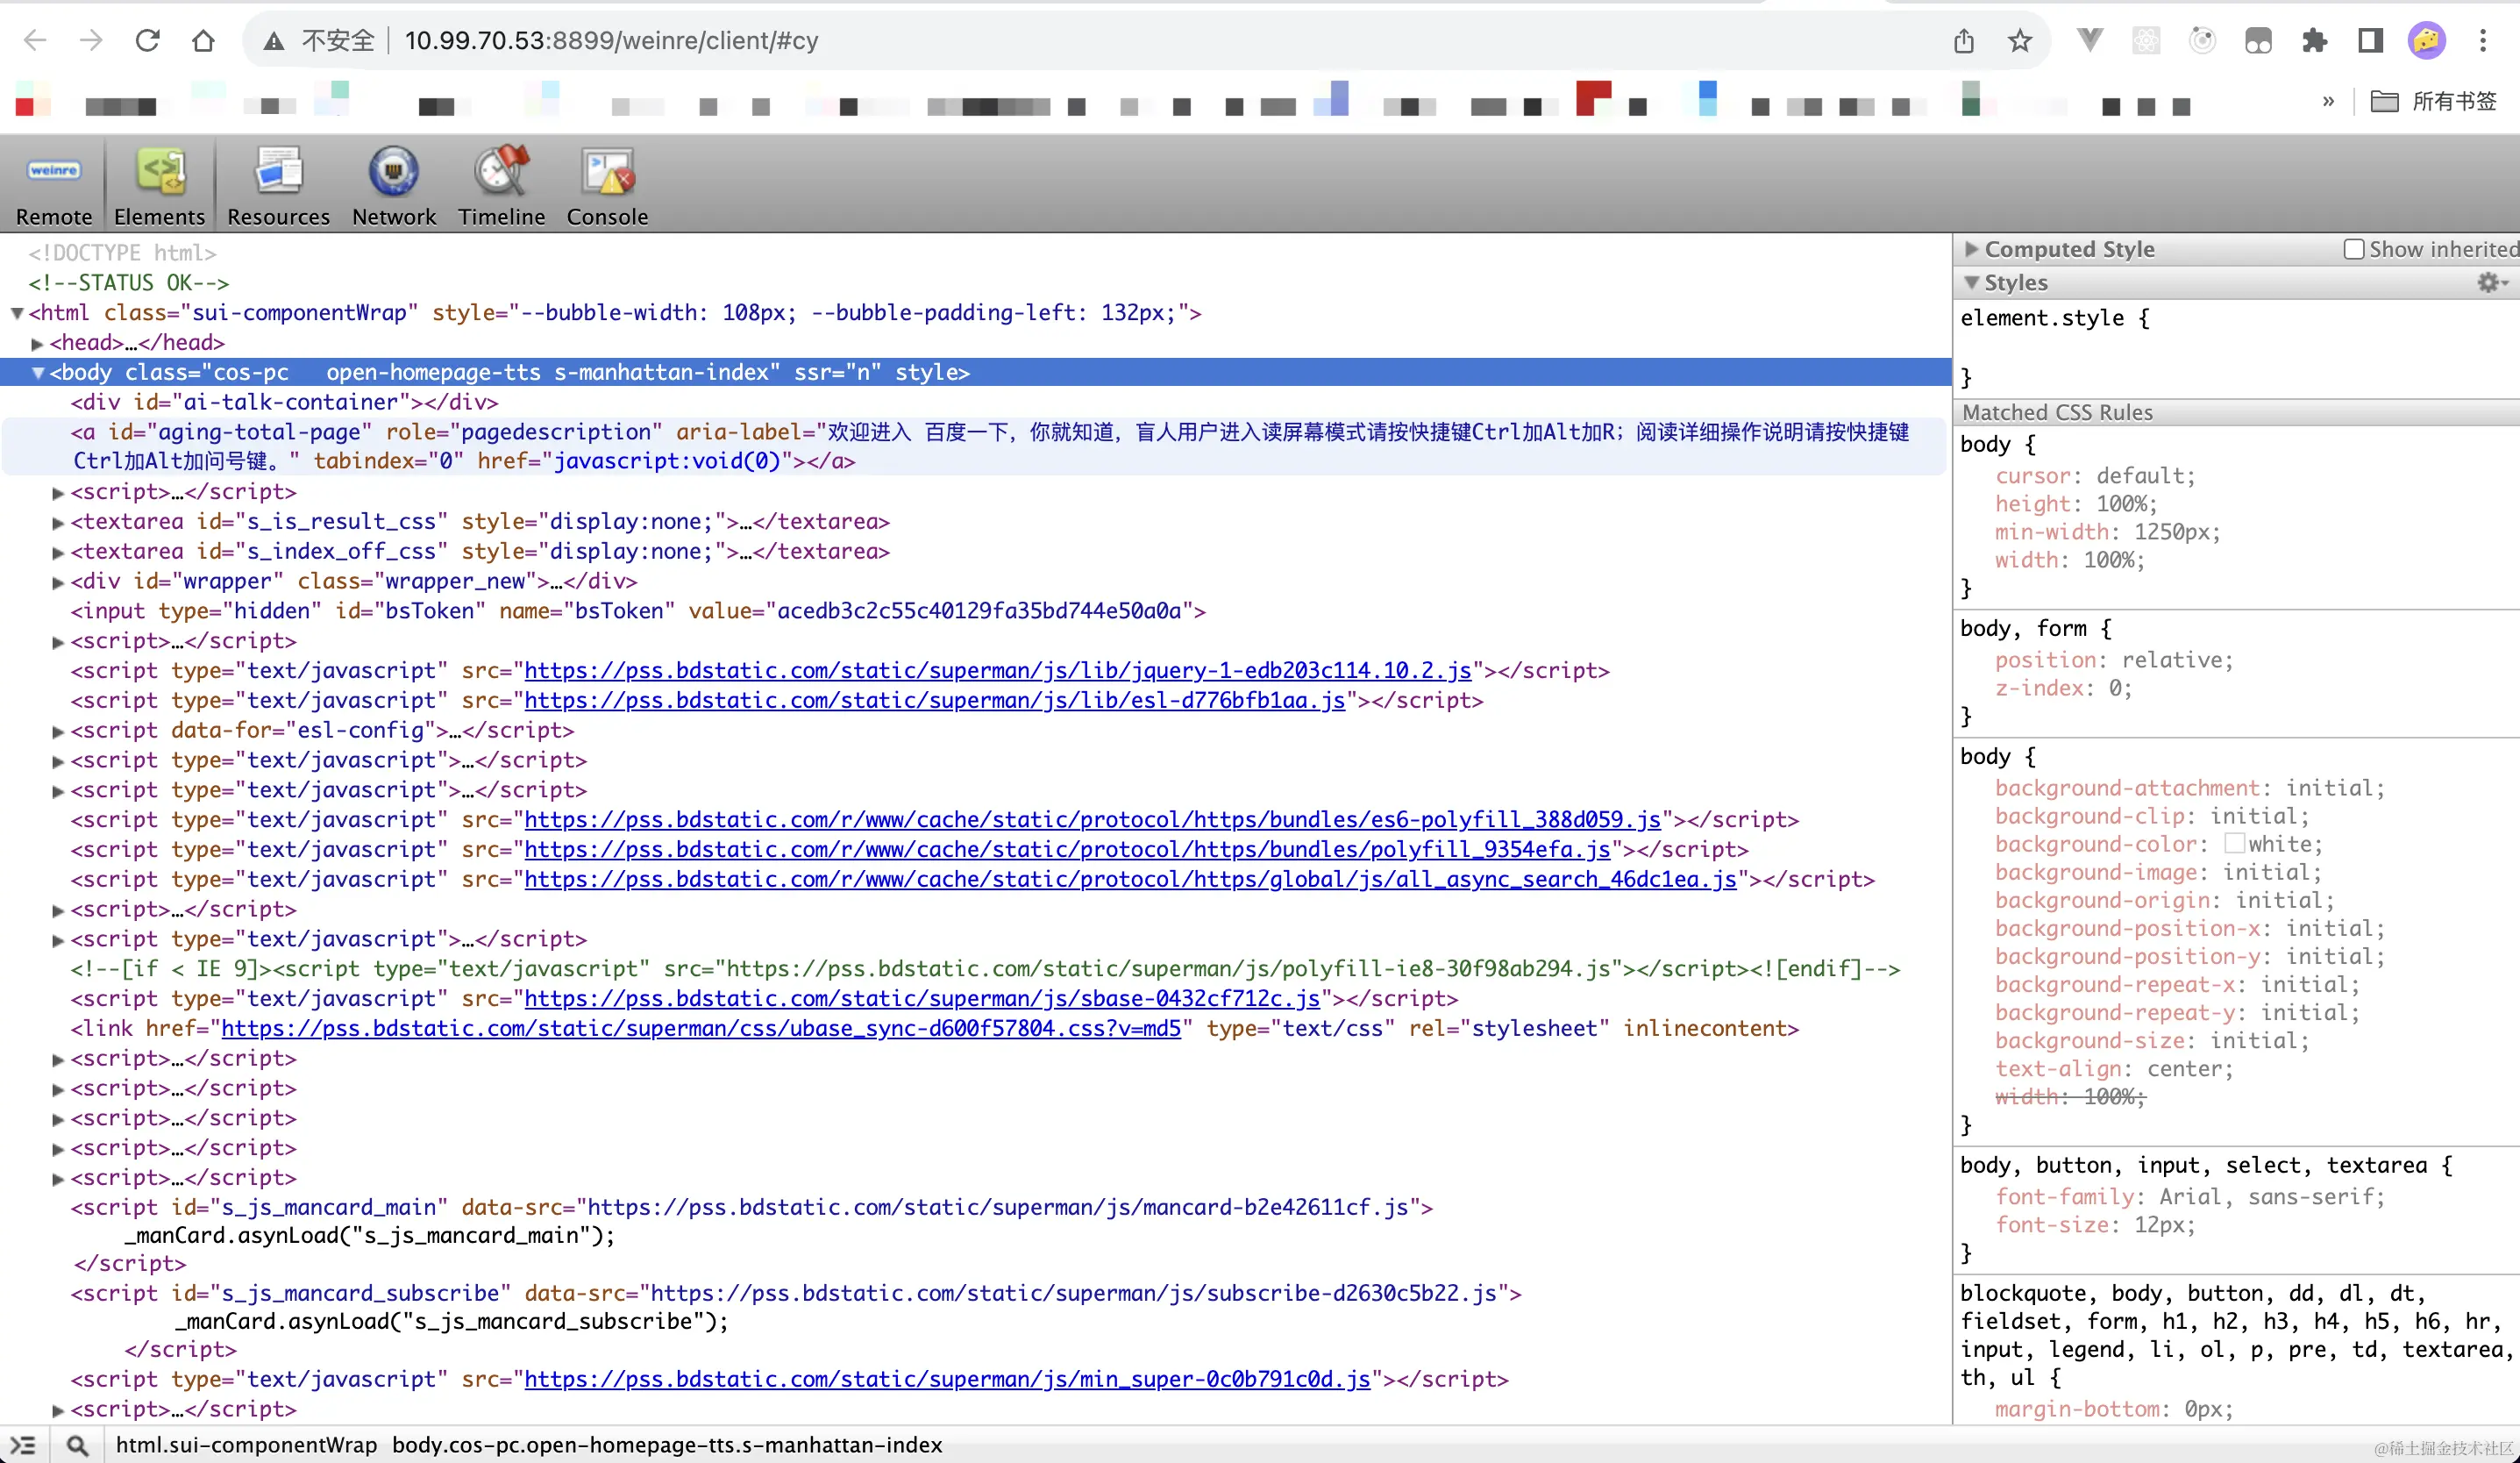Collapse the html sui-componentWrap node
The width and height of the screenshot is (2520, 1463).
(x=17, y=313)
